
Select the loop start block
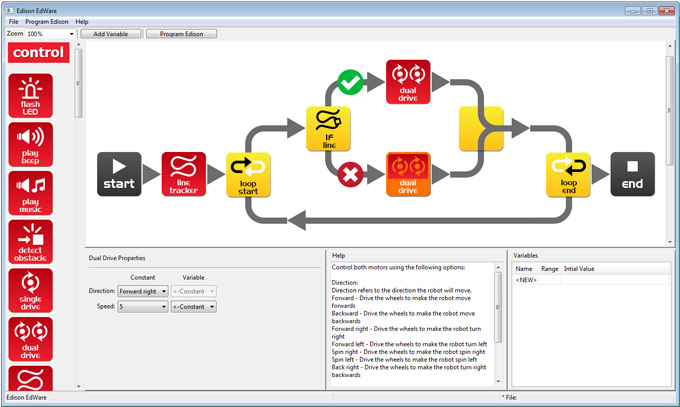[x=248, y=174]
